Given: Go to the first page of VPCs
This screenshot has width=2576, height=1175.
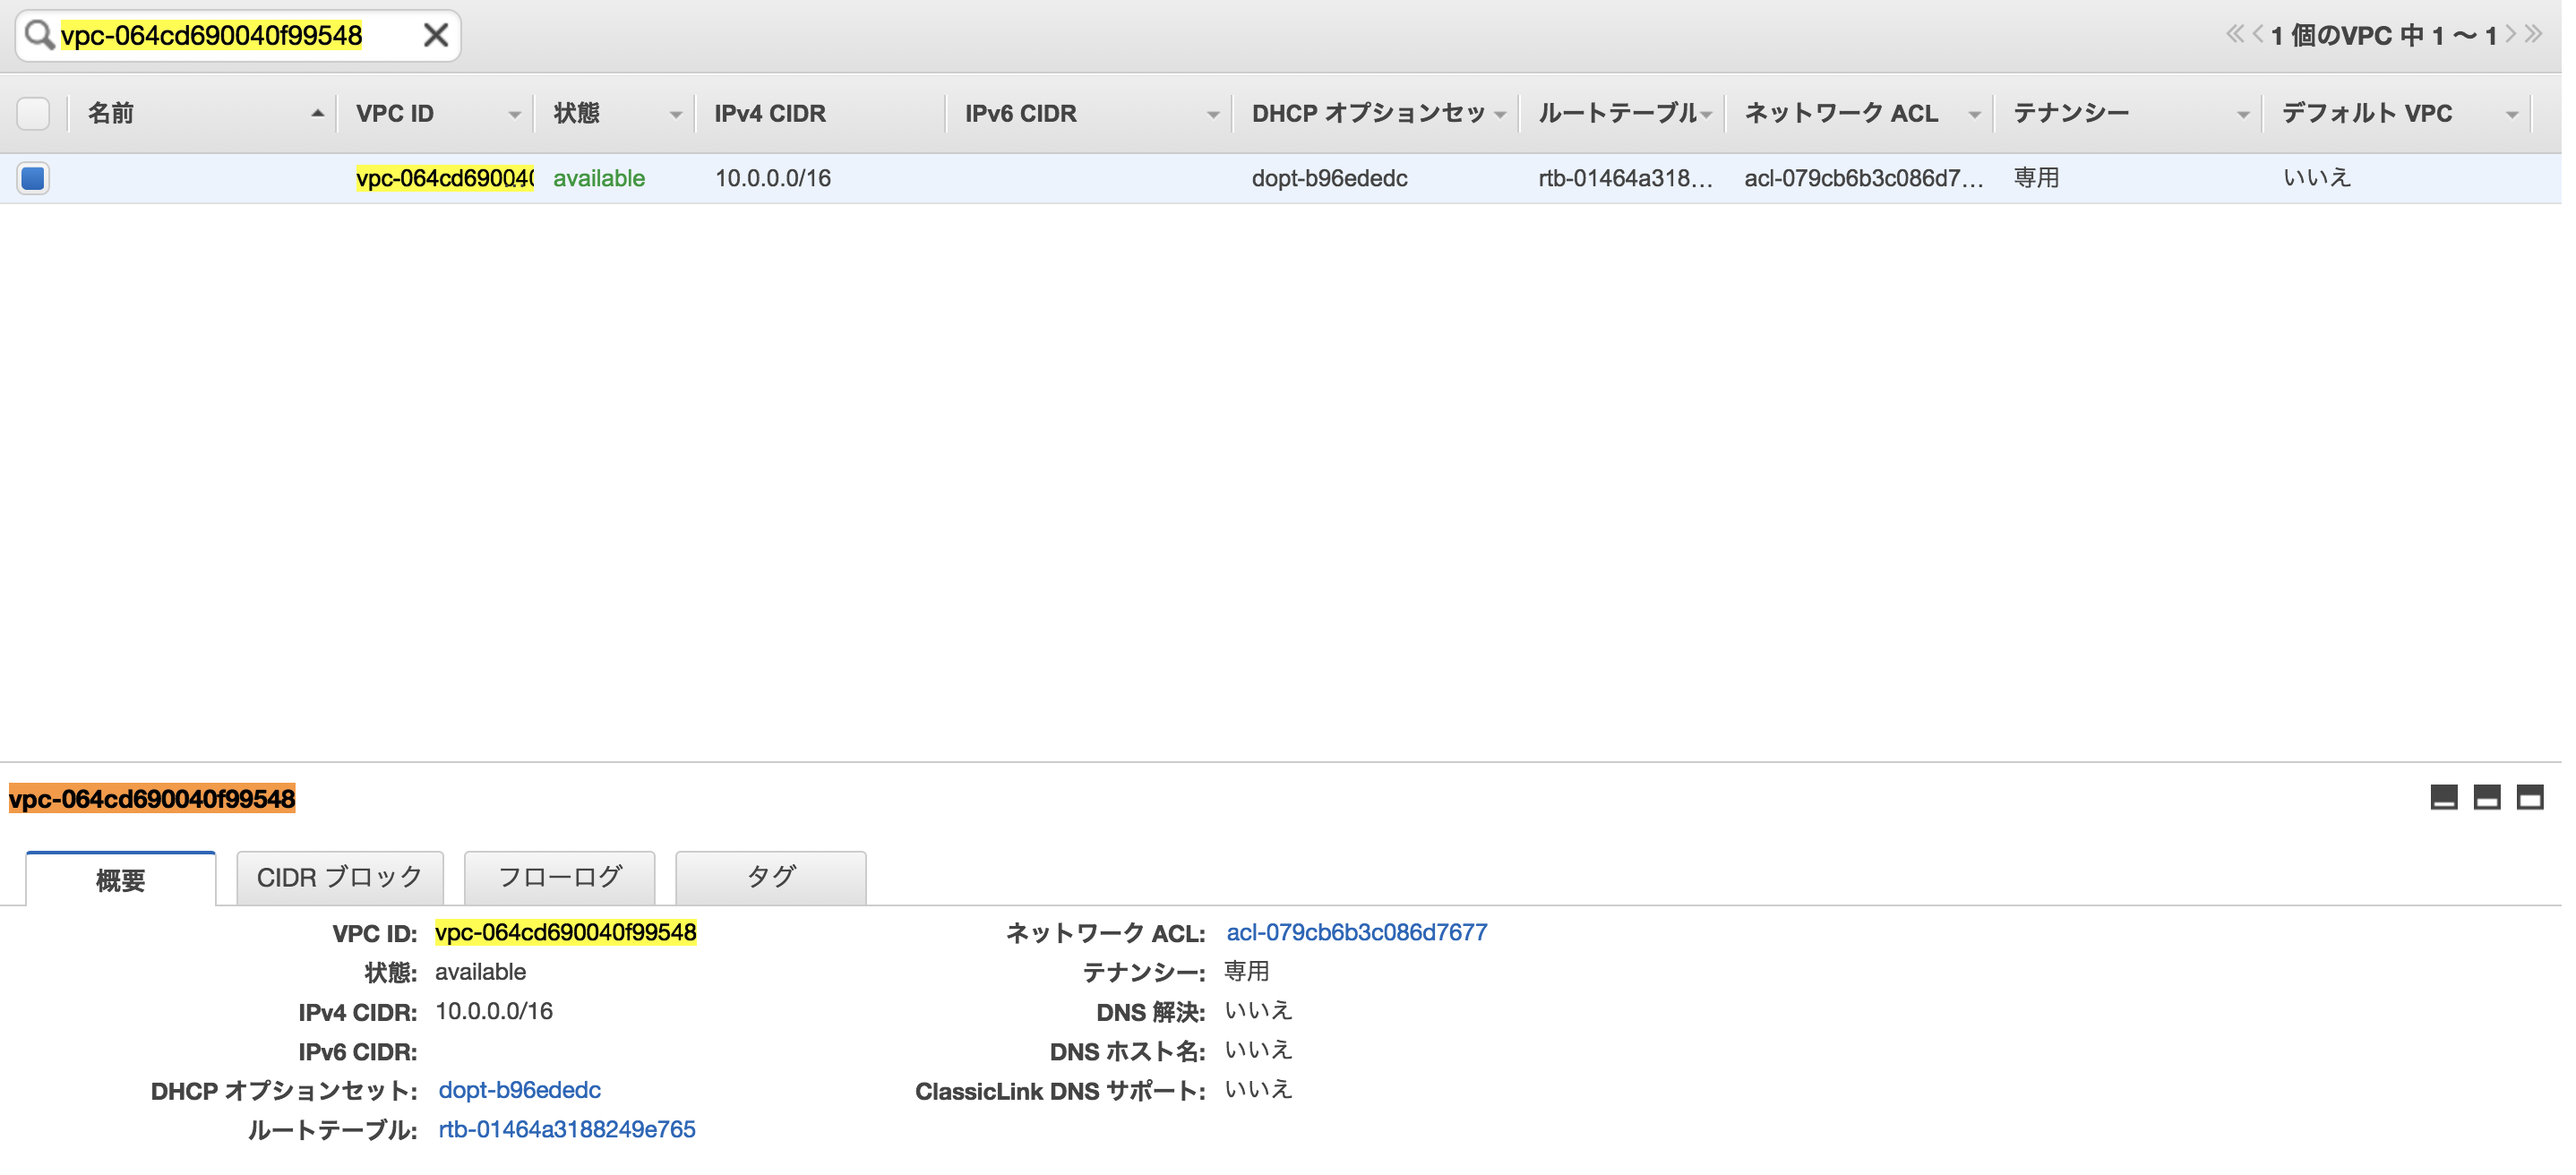Looking at the screenshot, I should 2234,34.
